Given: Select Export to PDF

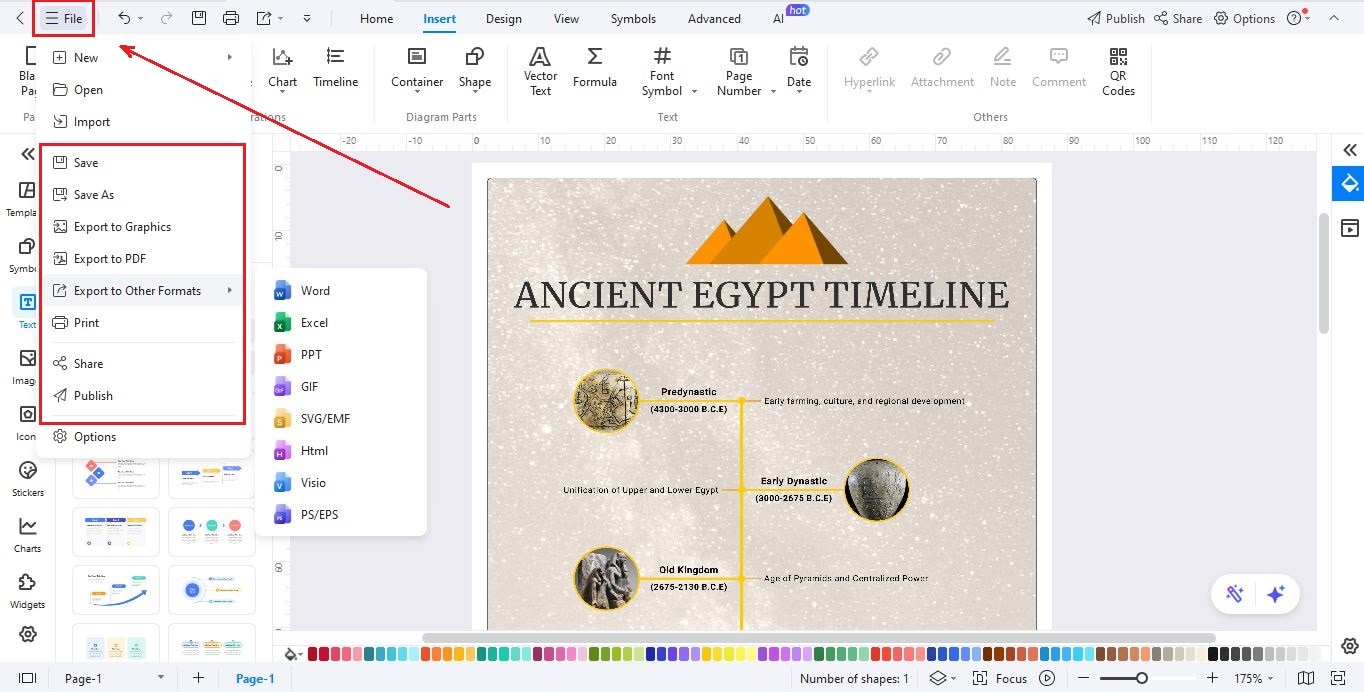Looking at the screenshot, I should [142, 258].
